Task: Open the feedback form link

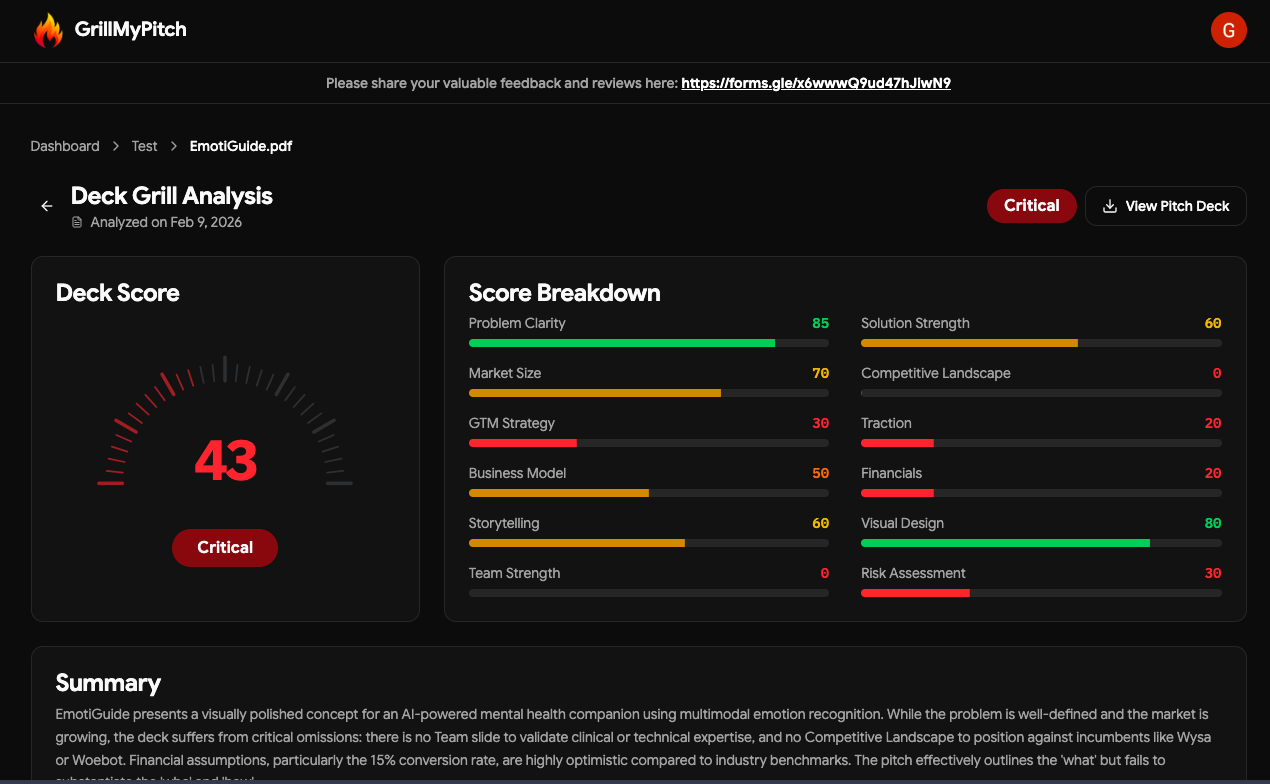Action: click(x=816, y=83)
